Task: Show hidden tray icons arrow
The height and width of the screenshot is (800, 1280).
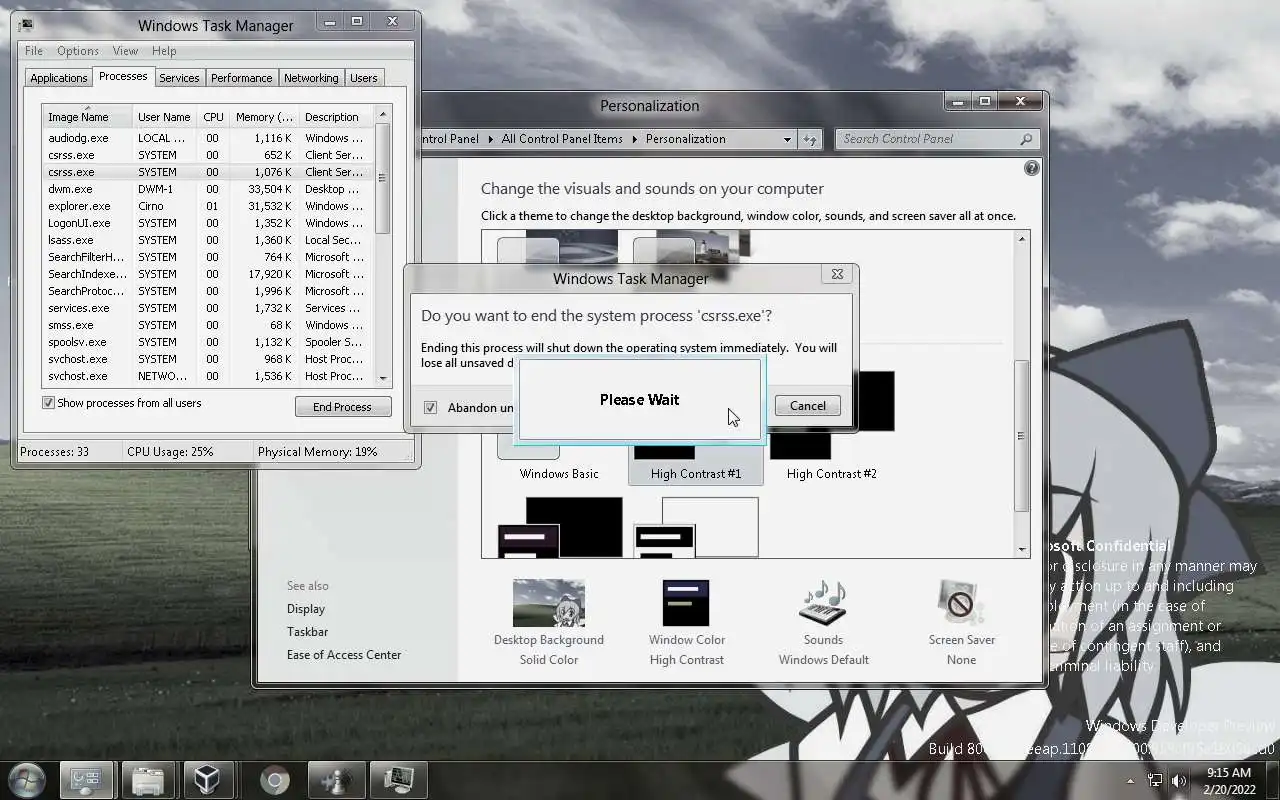Action: point(1131,780)
